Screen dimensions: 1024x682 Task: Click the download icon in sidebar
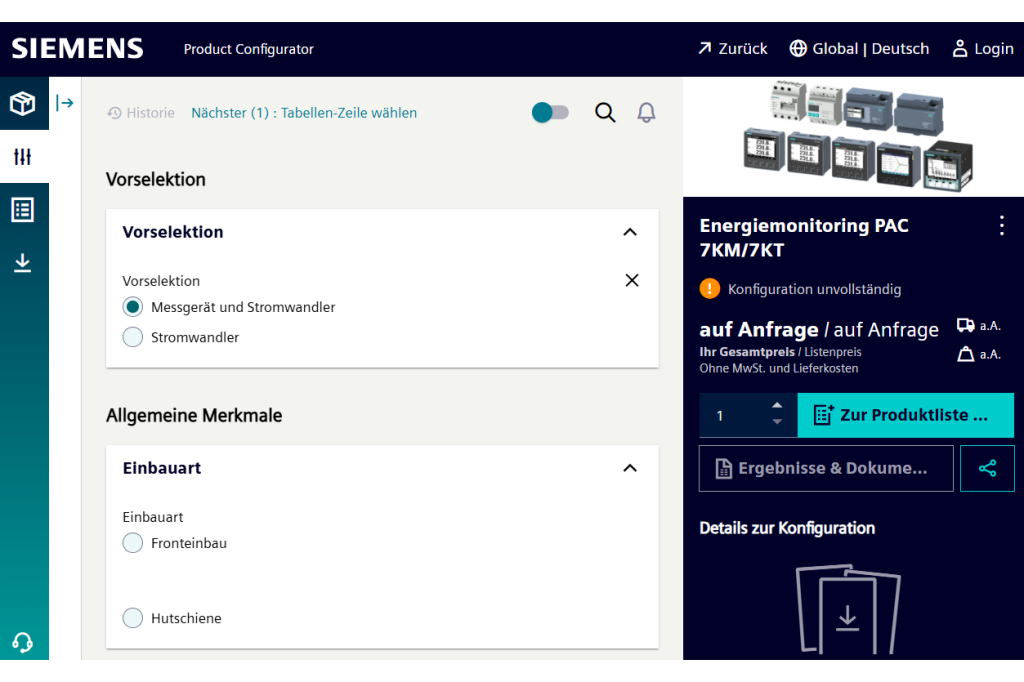point(23,263)
